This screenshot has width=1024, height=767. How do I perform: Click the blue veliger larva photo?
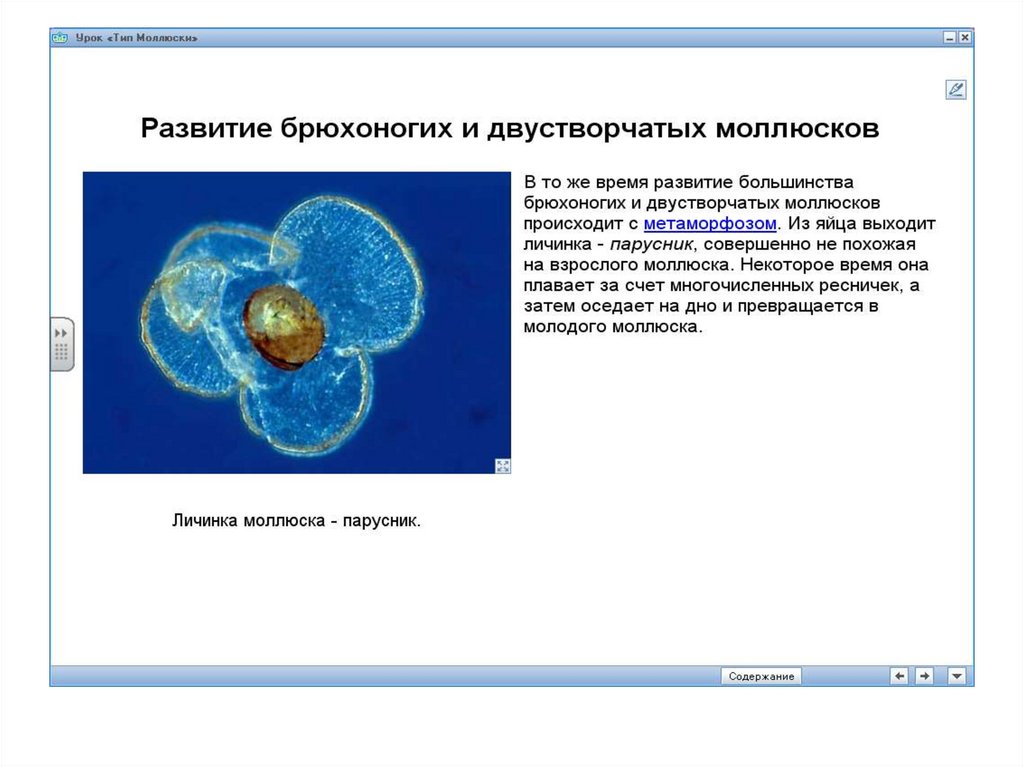[296, 323]
